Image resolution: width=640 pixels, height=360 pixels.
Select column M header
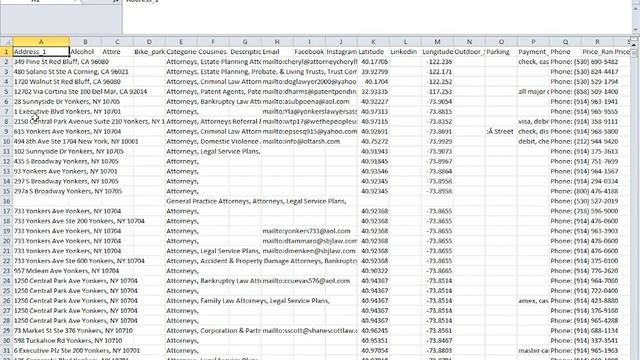[x=437, y=42]
